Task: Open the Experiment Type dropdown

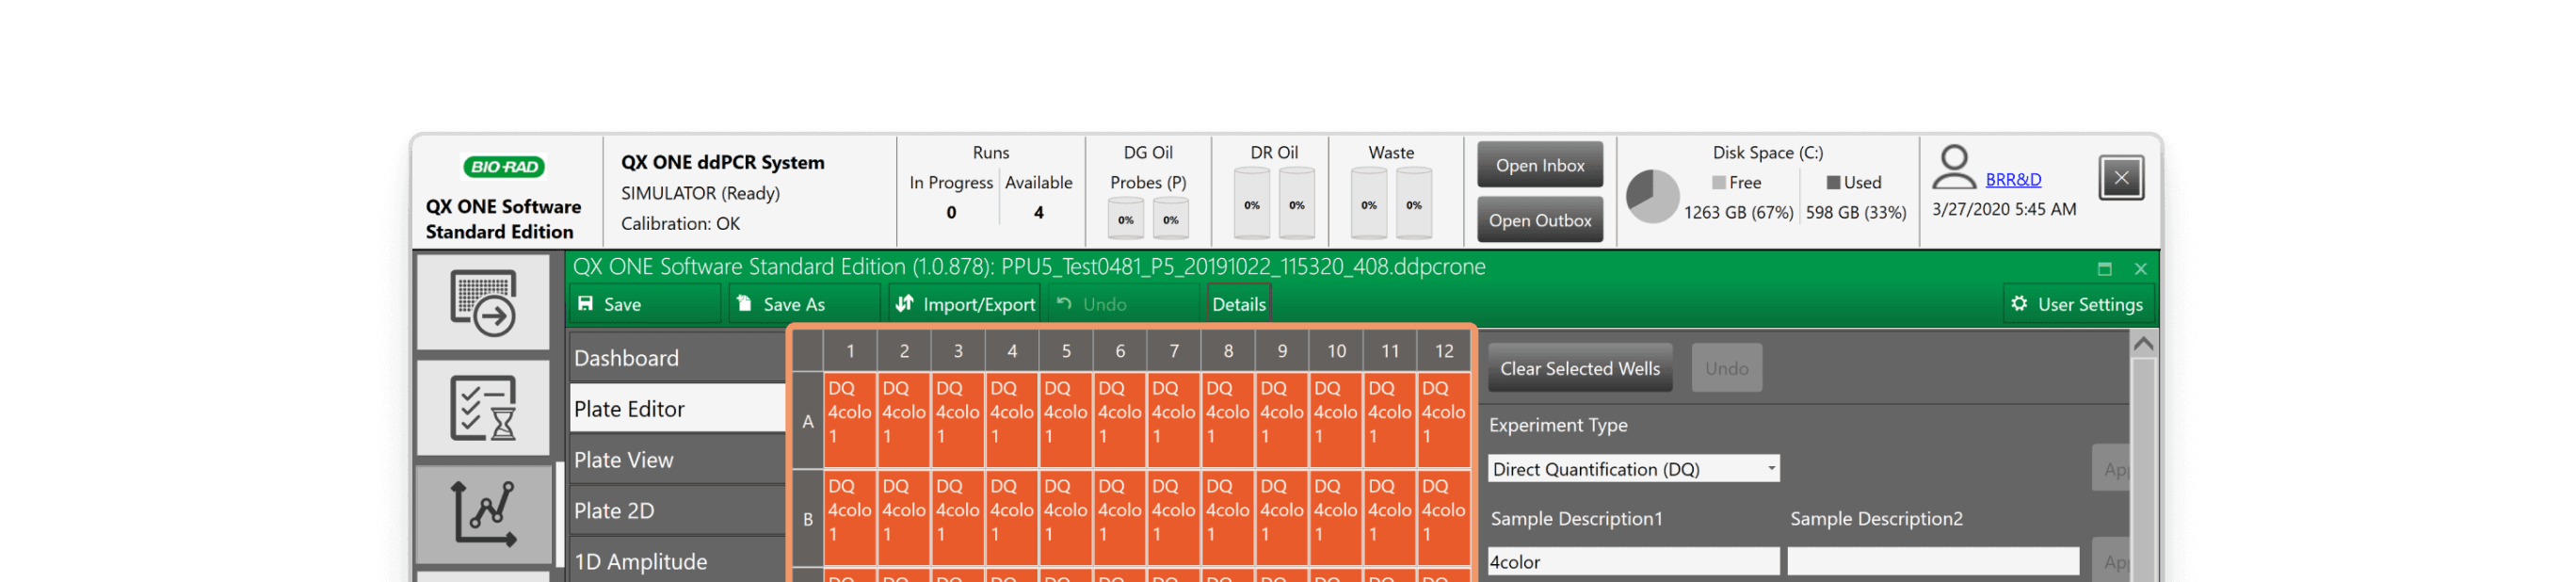Action: pos(1633,469)
